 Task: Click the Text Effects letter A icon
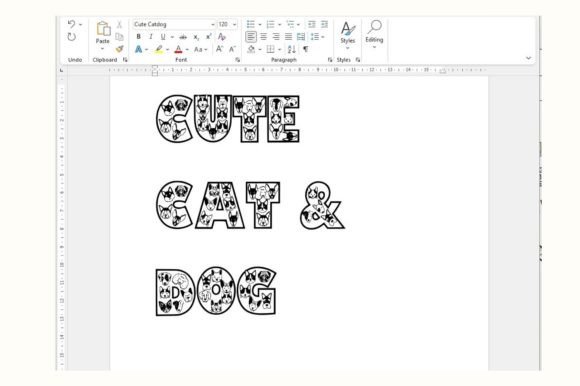pos(138,49)
